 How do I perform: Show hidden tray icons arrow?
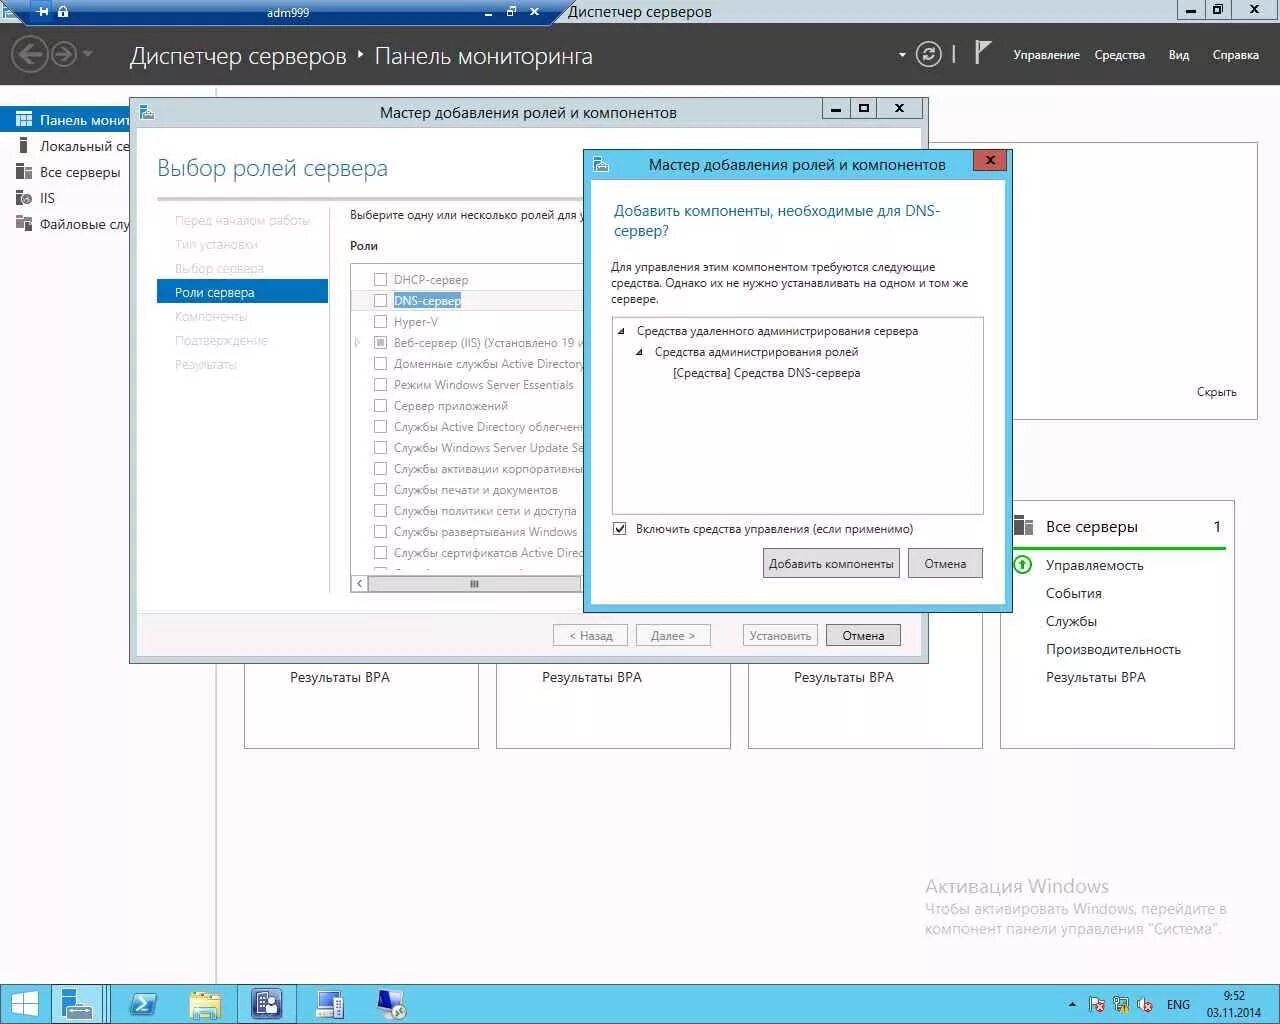pyautogui.click(x=1072, y=1005)
